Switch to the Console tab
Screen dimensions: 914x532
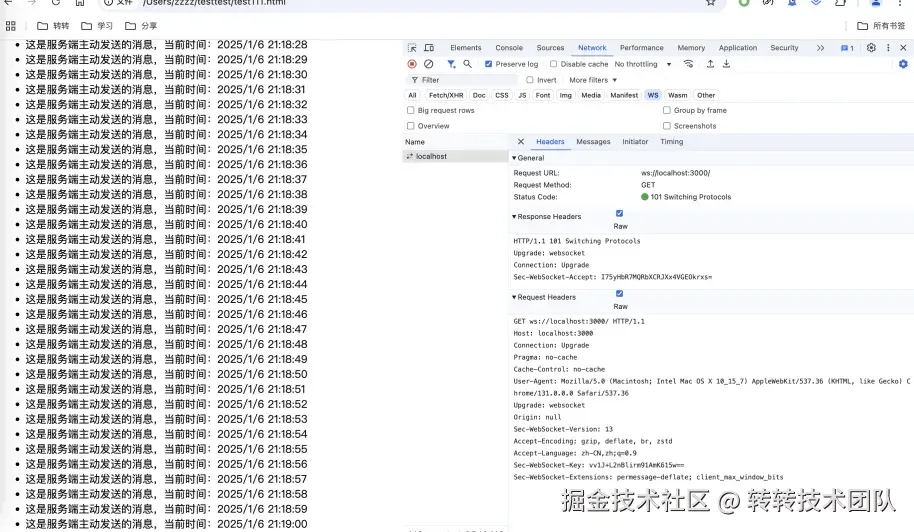click(x=509, y=48)
